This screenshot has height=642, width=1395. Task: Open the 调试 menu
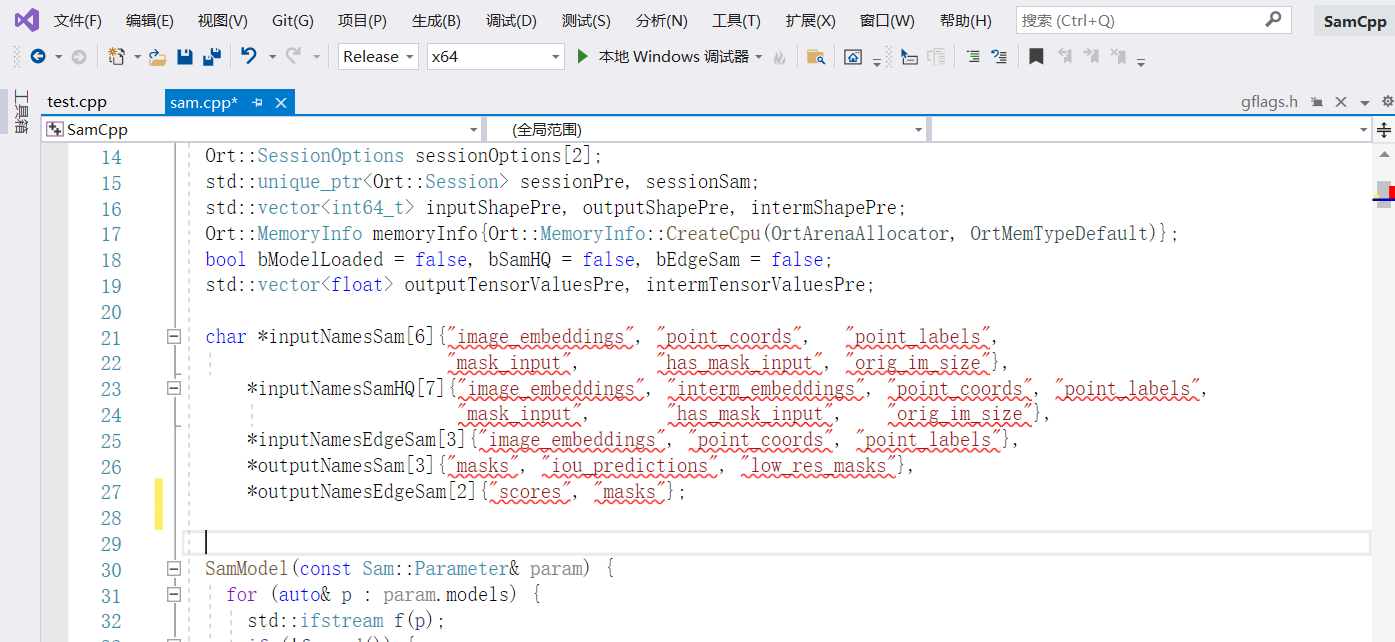pyautogui.click(x=511, y=19)
